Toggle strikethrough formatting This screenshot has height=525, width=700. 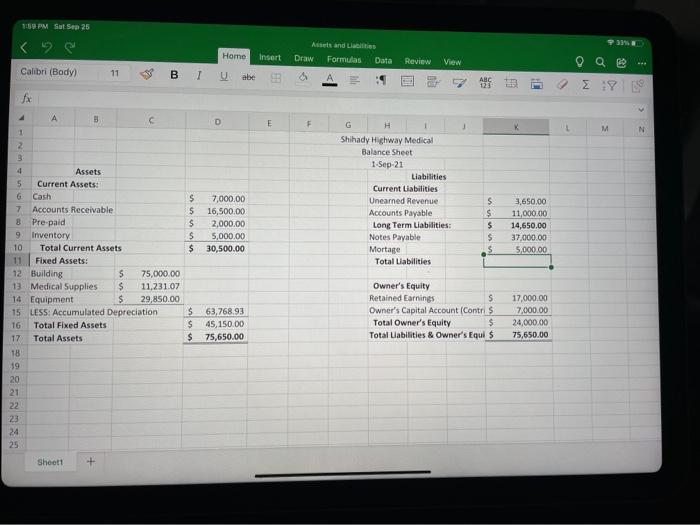248,77
